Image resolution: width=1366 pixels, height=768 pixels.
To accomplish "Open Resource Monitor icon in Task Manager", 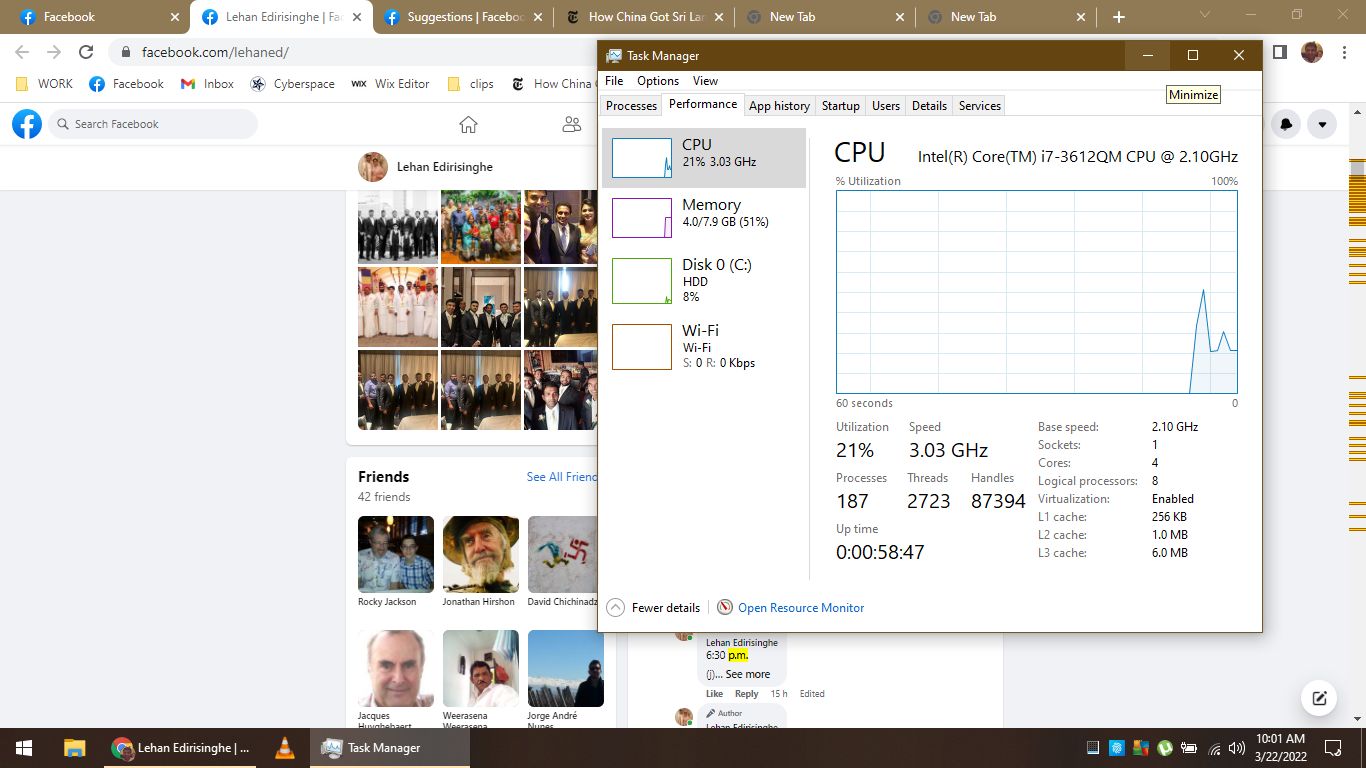I will click(727, 607).
